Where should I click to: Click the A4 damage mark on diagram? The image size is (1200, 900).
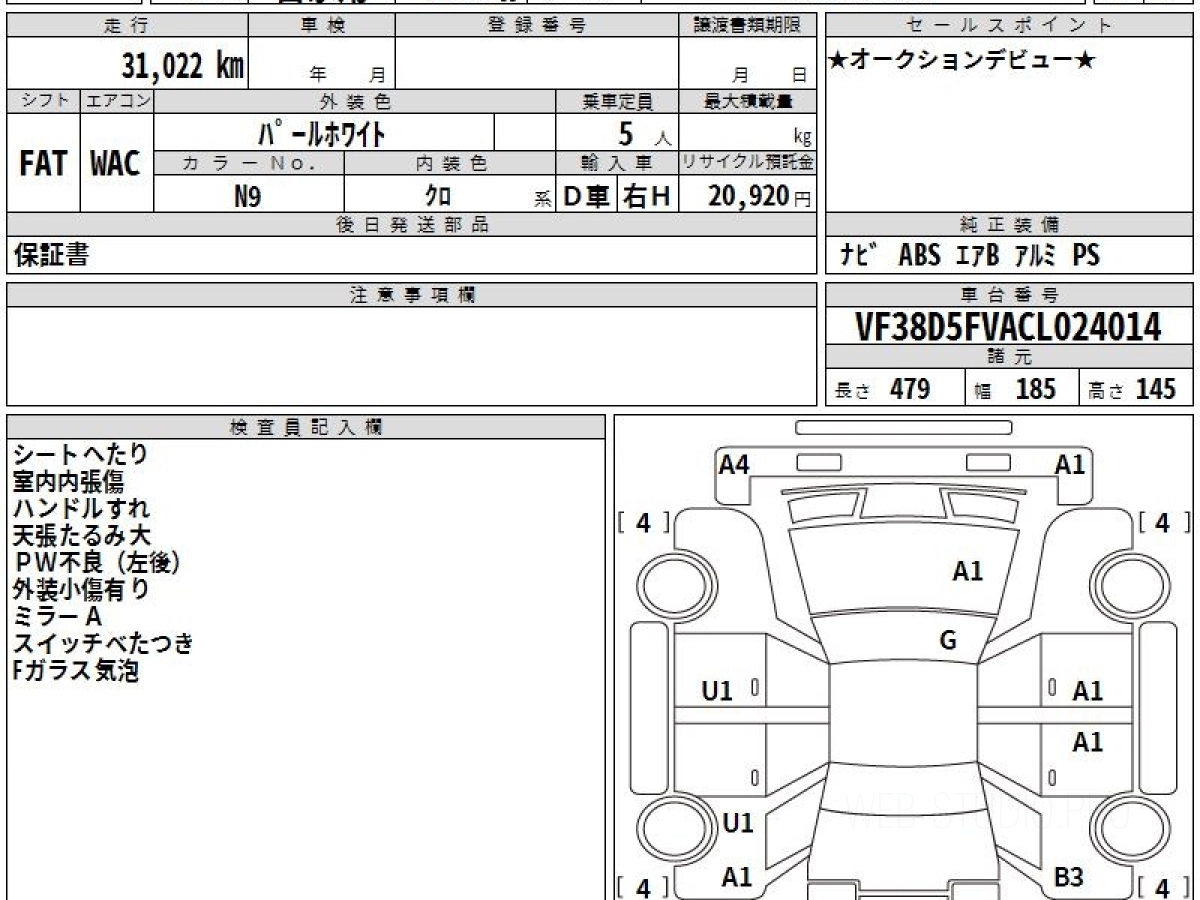point(734,464)
